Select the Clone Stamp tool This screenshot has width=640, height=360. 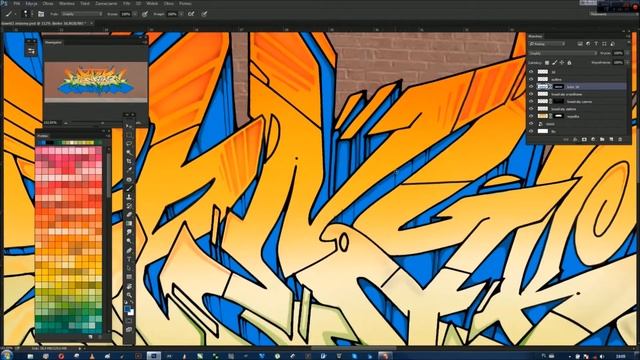click(x=129, y=197)
